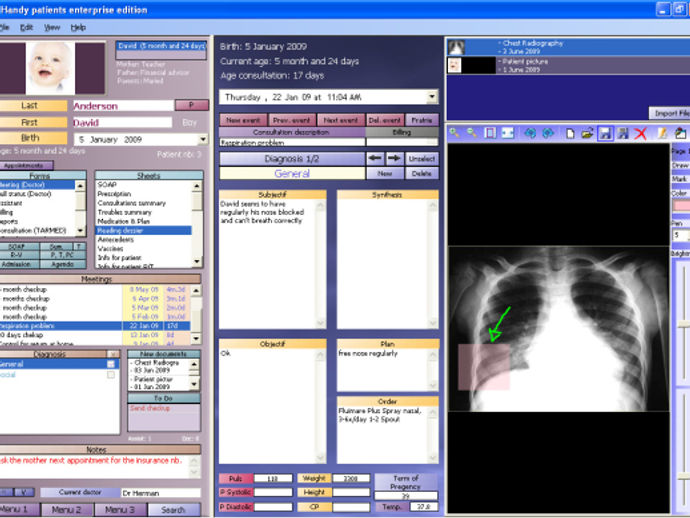Click the Temp. value field
Viewport: 690px width, 518px height.
point(423,507)
